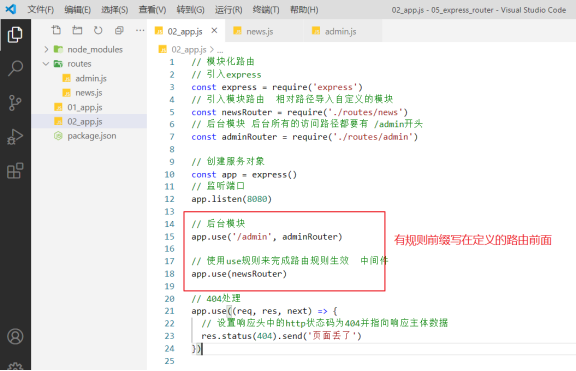576x371 pixels.
Task: Open news.js in the file tree
Action: click(x=89, y=93)
